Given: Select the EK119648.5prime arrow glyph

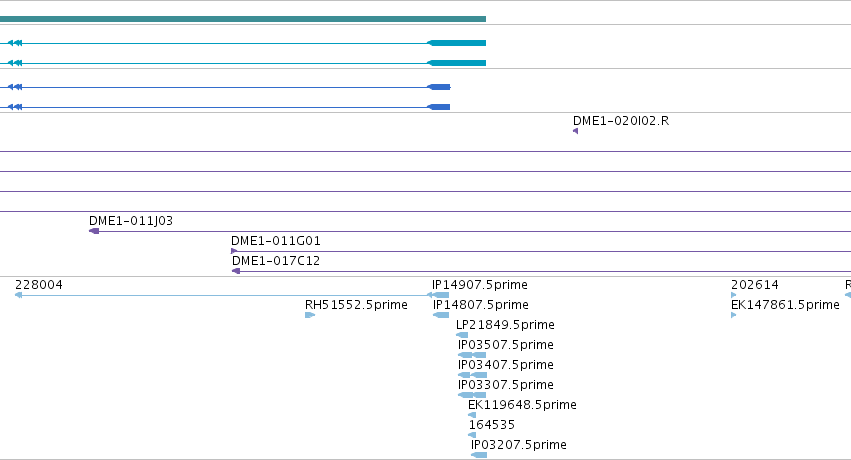Looking at the screenshot, I should coord(472,416).
